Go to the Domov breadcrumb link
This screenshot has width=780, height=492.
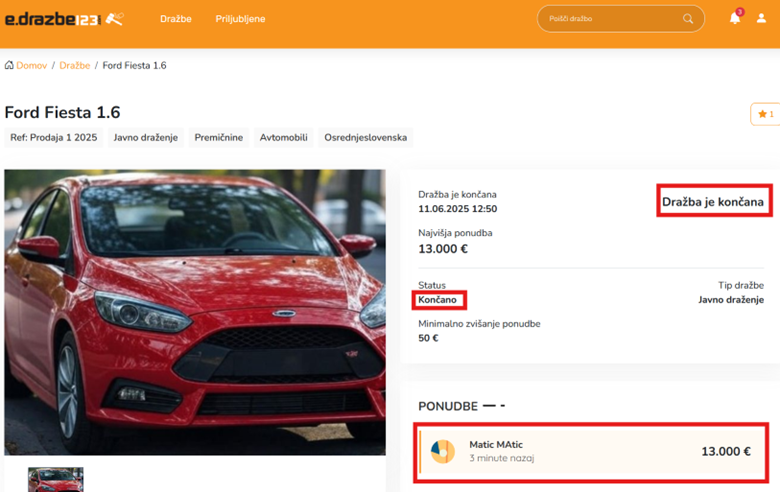click(32, 65)
